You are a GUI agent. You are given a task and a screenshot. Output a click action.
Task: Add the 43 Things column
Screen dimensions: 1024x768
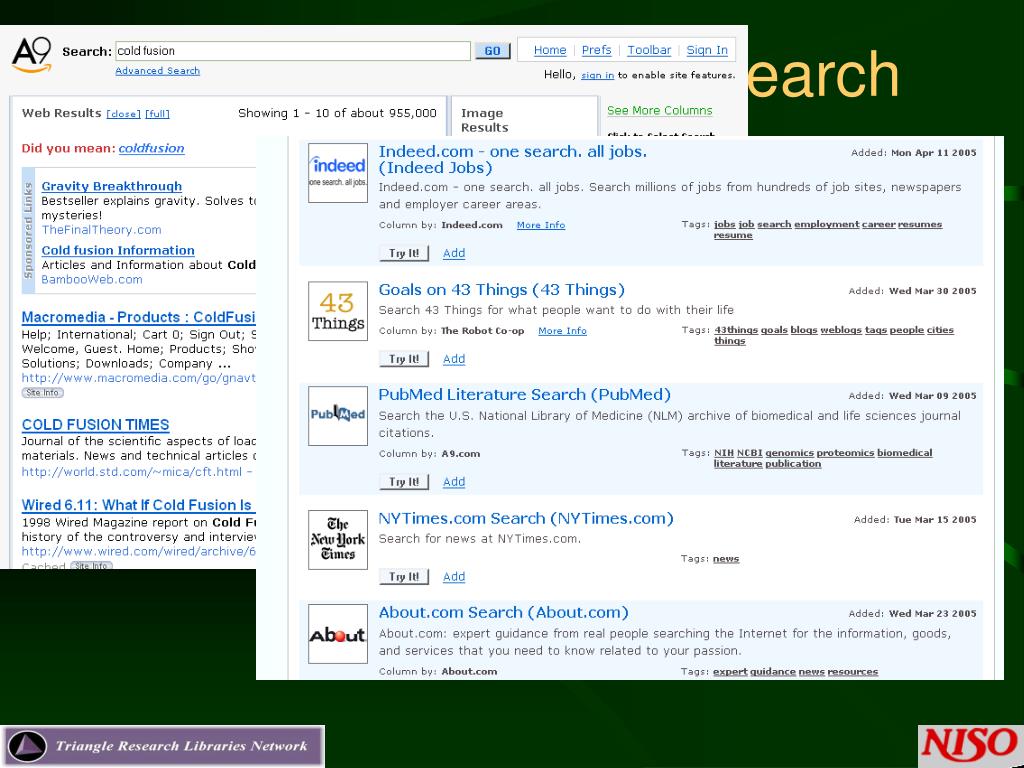(x=454, y=359)
